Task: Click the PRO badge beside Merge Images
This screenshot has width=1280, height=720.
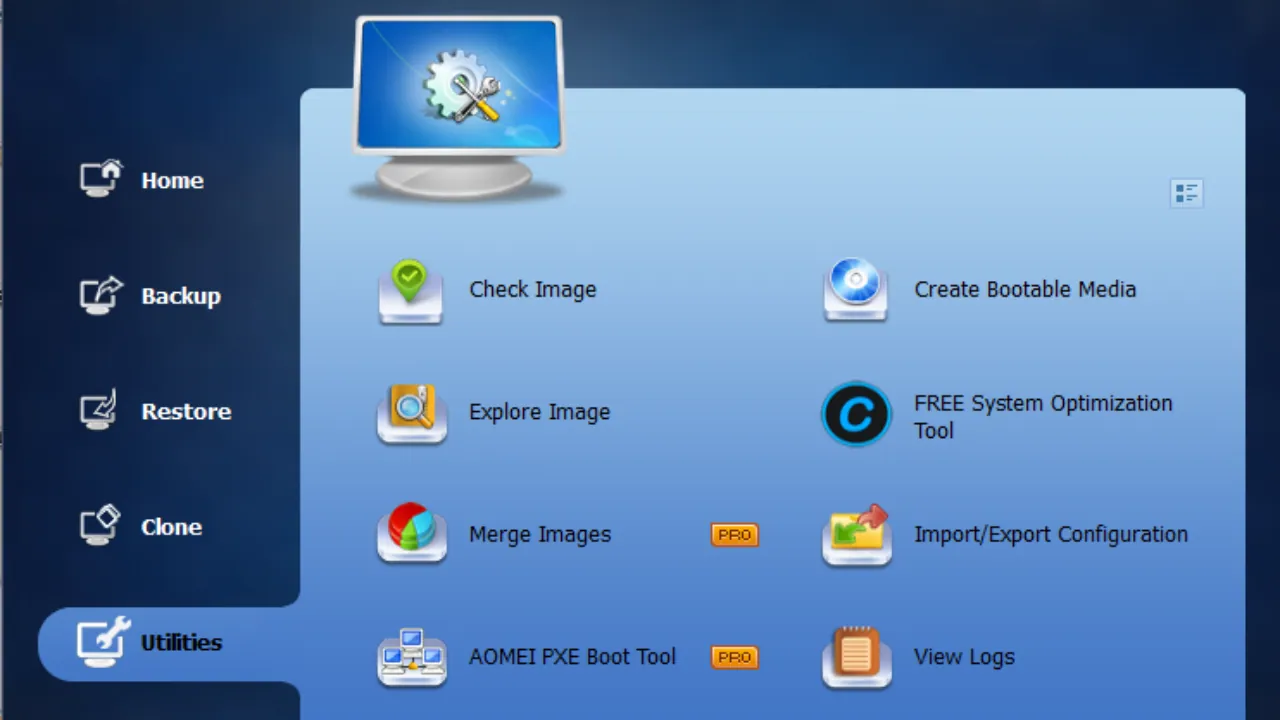Action: pyautogui.click(x=735, y=535)
